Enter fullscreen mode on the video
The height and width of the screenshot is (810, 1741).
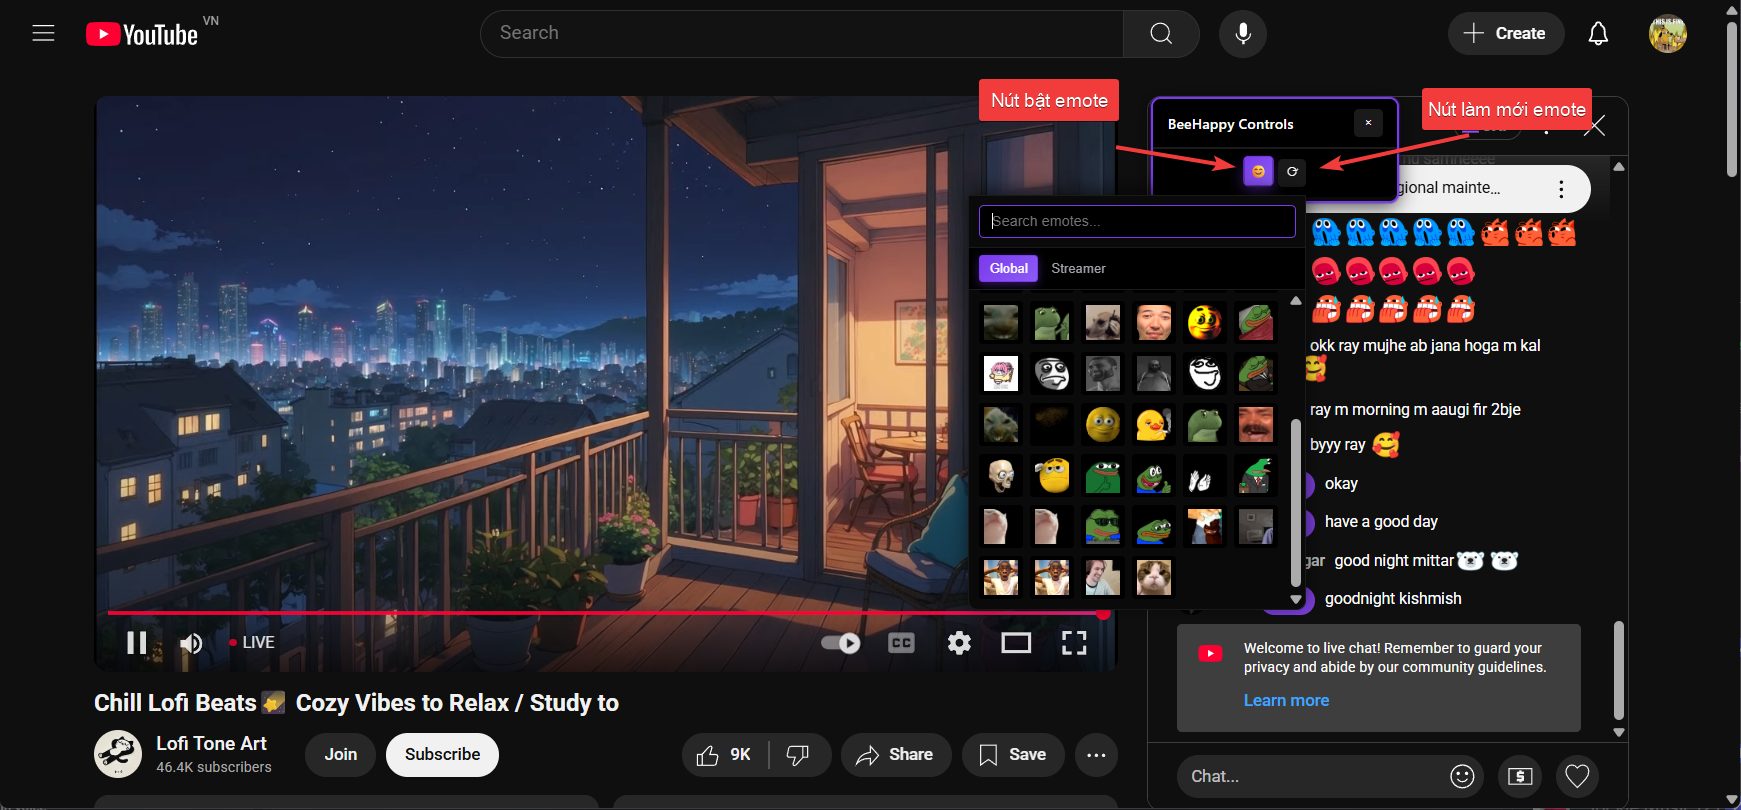click(1073, 643)
